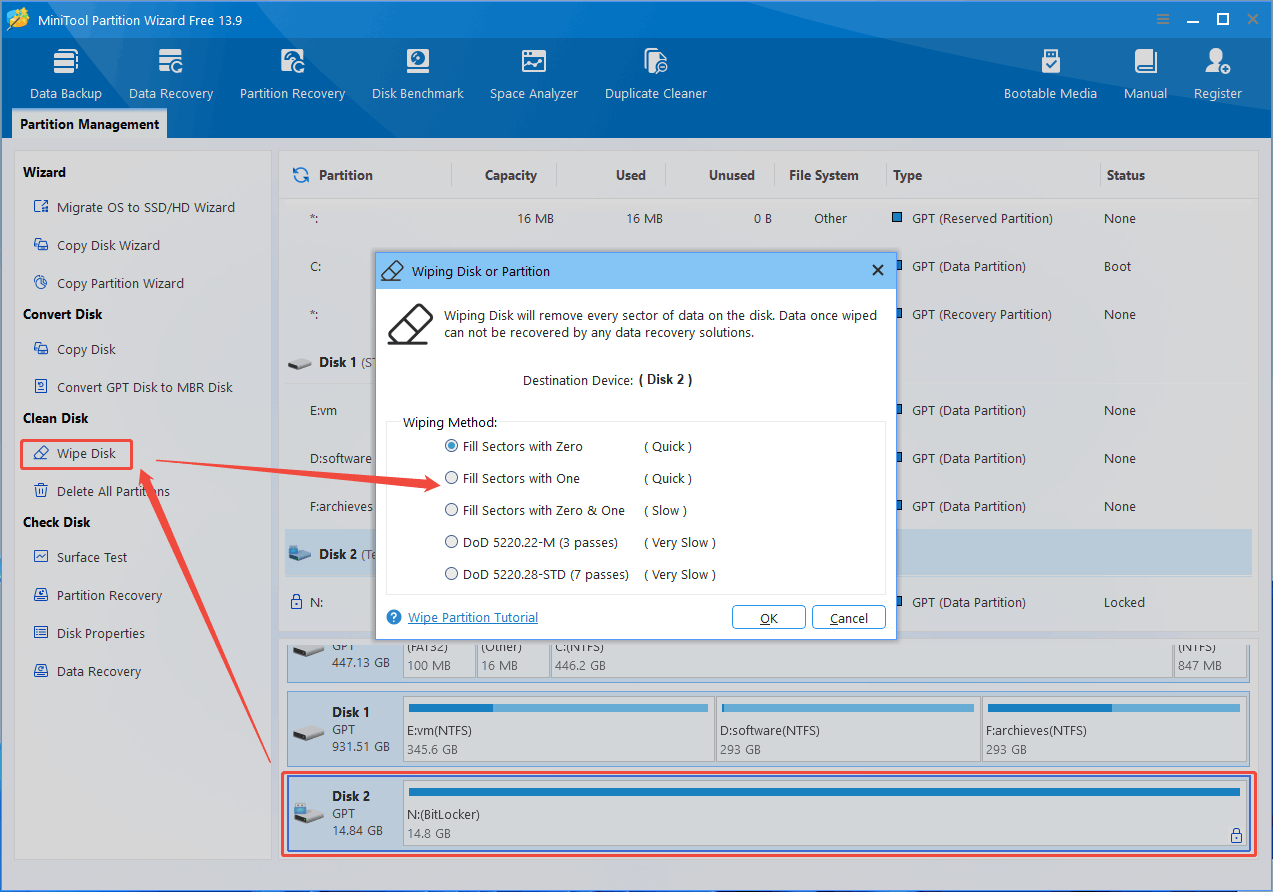Click the help icon beside Wipe Partition Tutorial
1273x892 pixels.
394,617
